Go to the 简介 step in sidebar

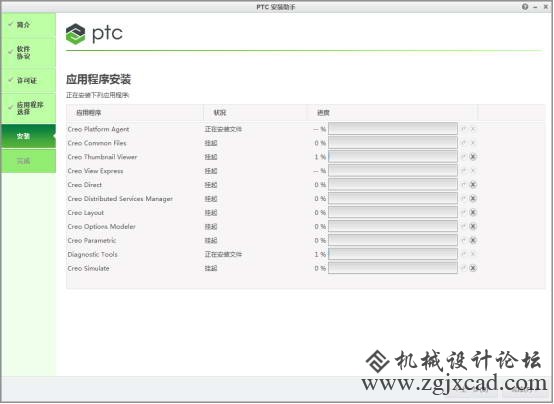tap(28, 25)
